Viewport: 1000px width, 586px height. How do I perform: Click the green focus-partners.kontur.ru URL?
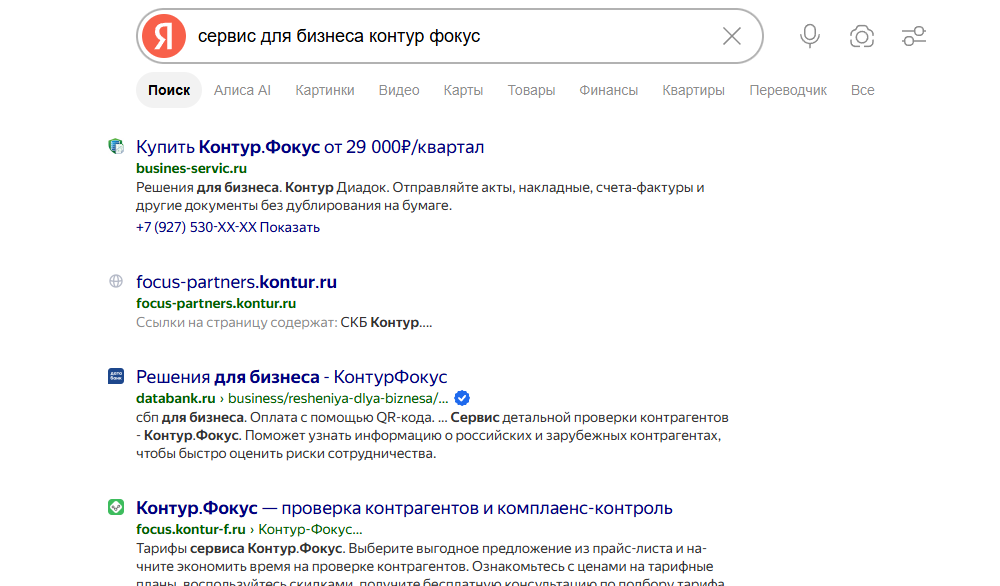[216, 304]
